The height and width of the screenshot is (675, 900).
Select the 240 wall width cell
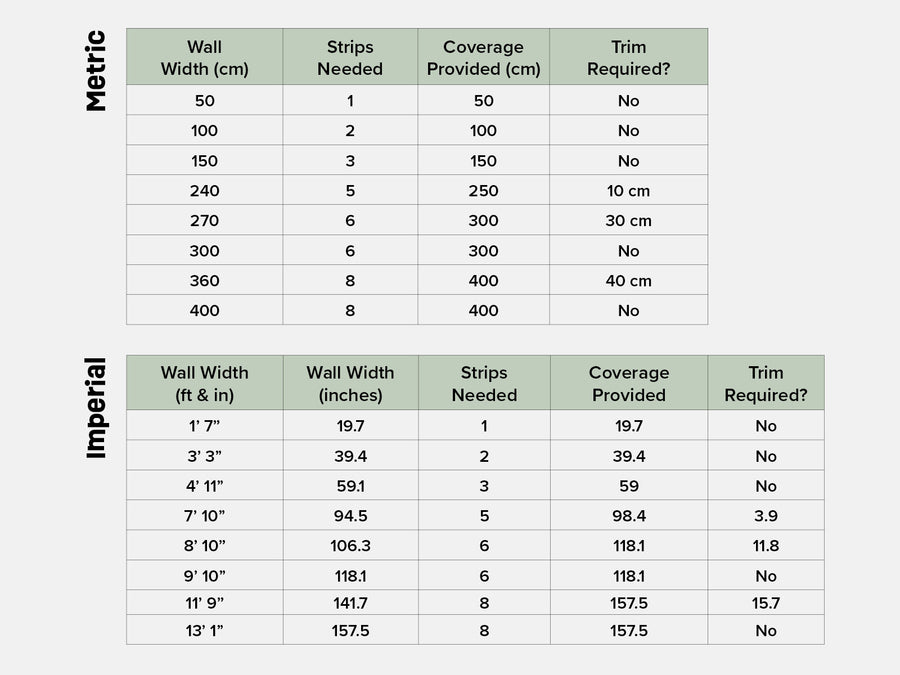204,190
